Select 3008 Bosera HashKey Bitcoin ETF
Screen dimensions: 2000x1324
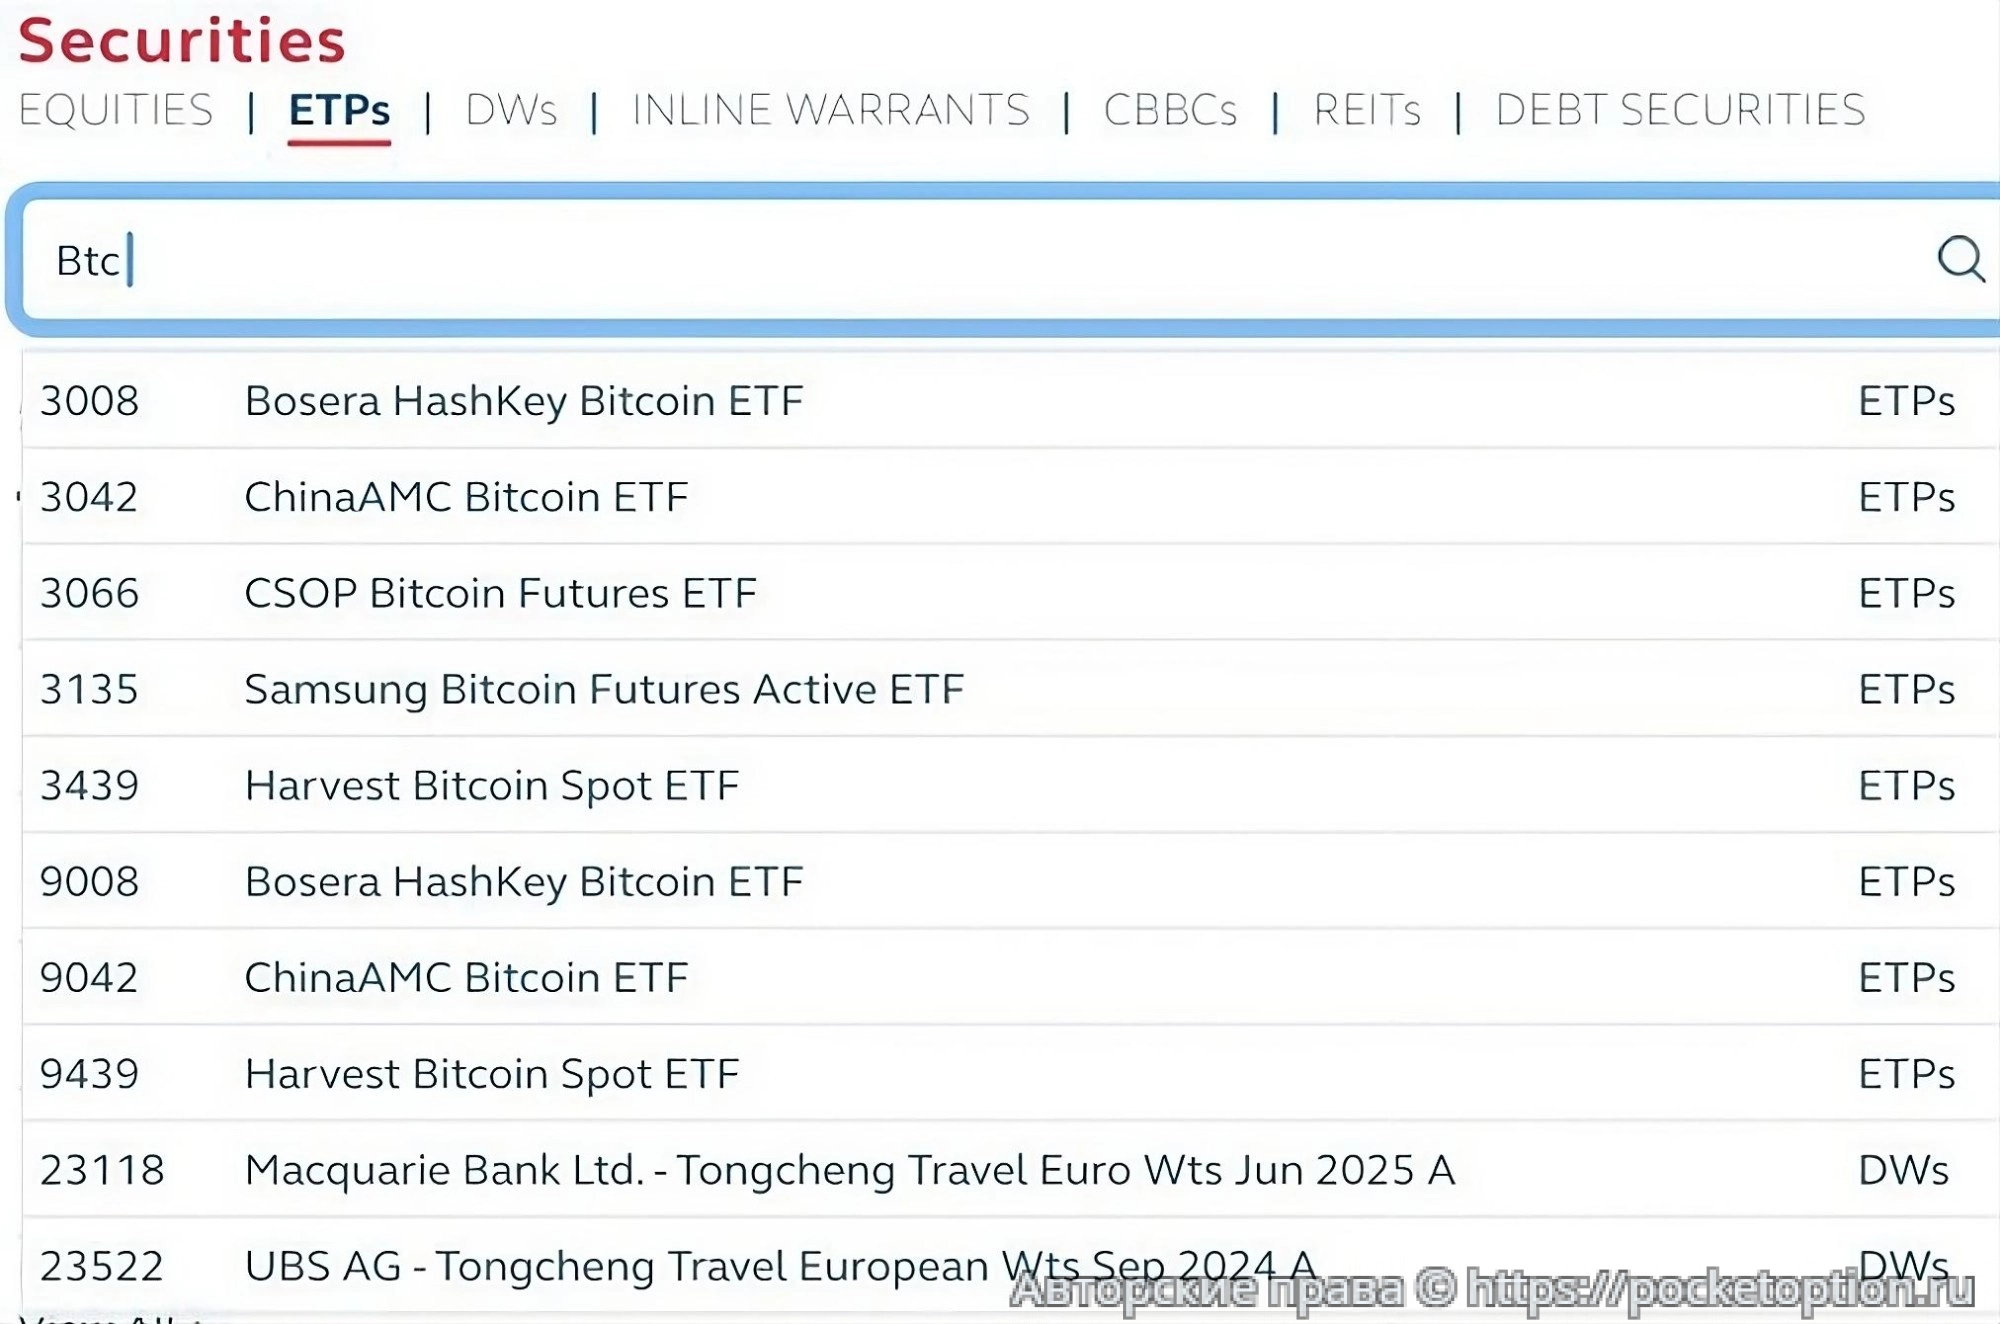pos(524,401)
